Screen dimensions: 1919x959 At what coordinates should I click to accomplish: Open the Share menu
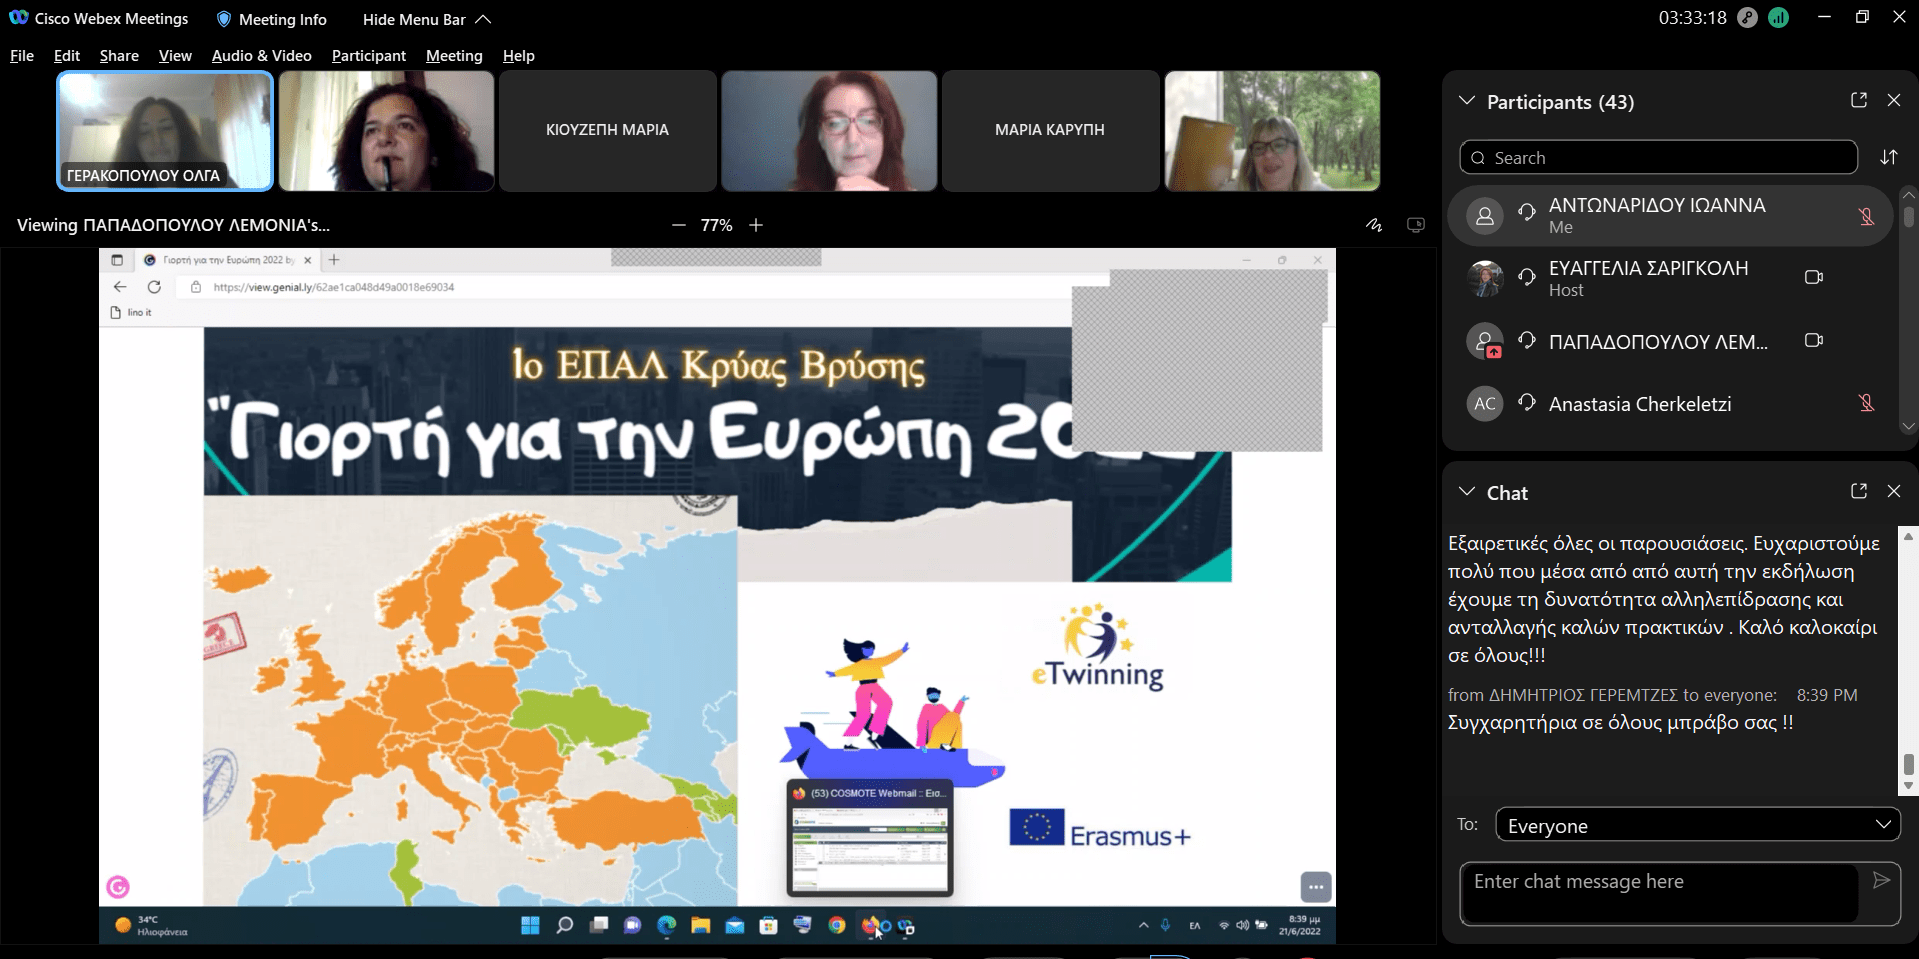click(x=119, y=56)
